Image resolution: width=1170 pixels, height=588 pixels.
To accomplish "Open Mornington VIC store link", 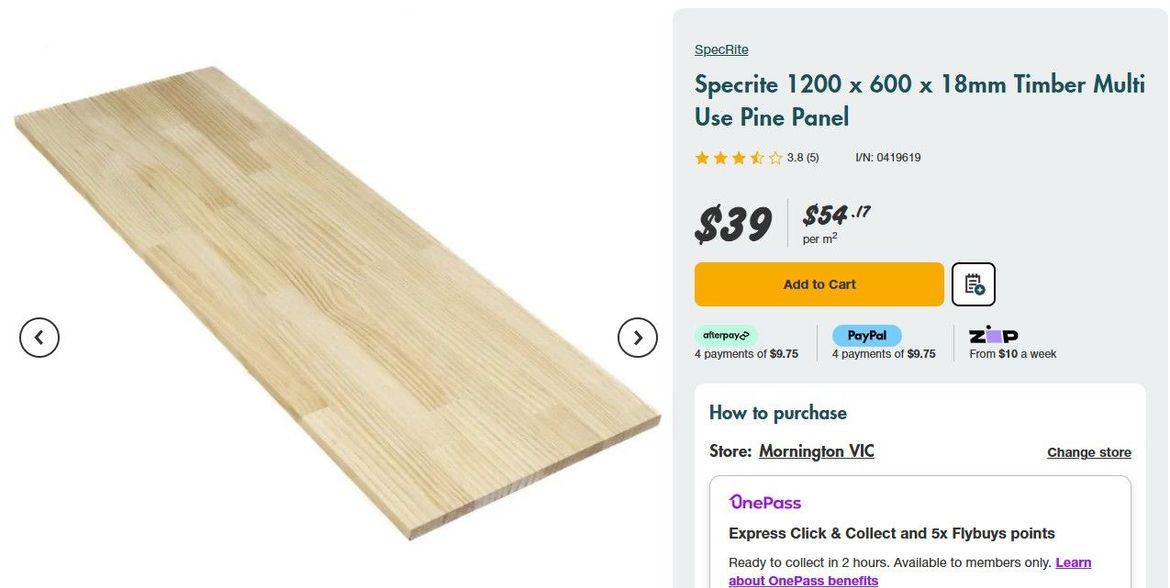I will click(x=816, y=451).
